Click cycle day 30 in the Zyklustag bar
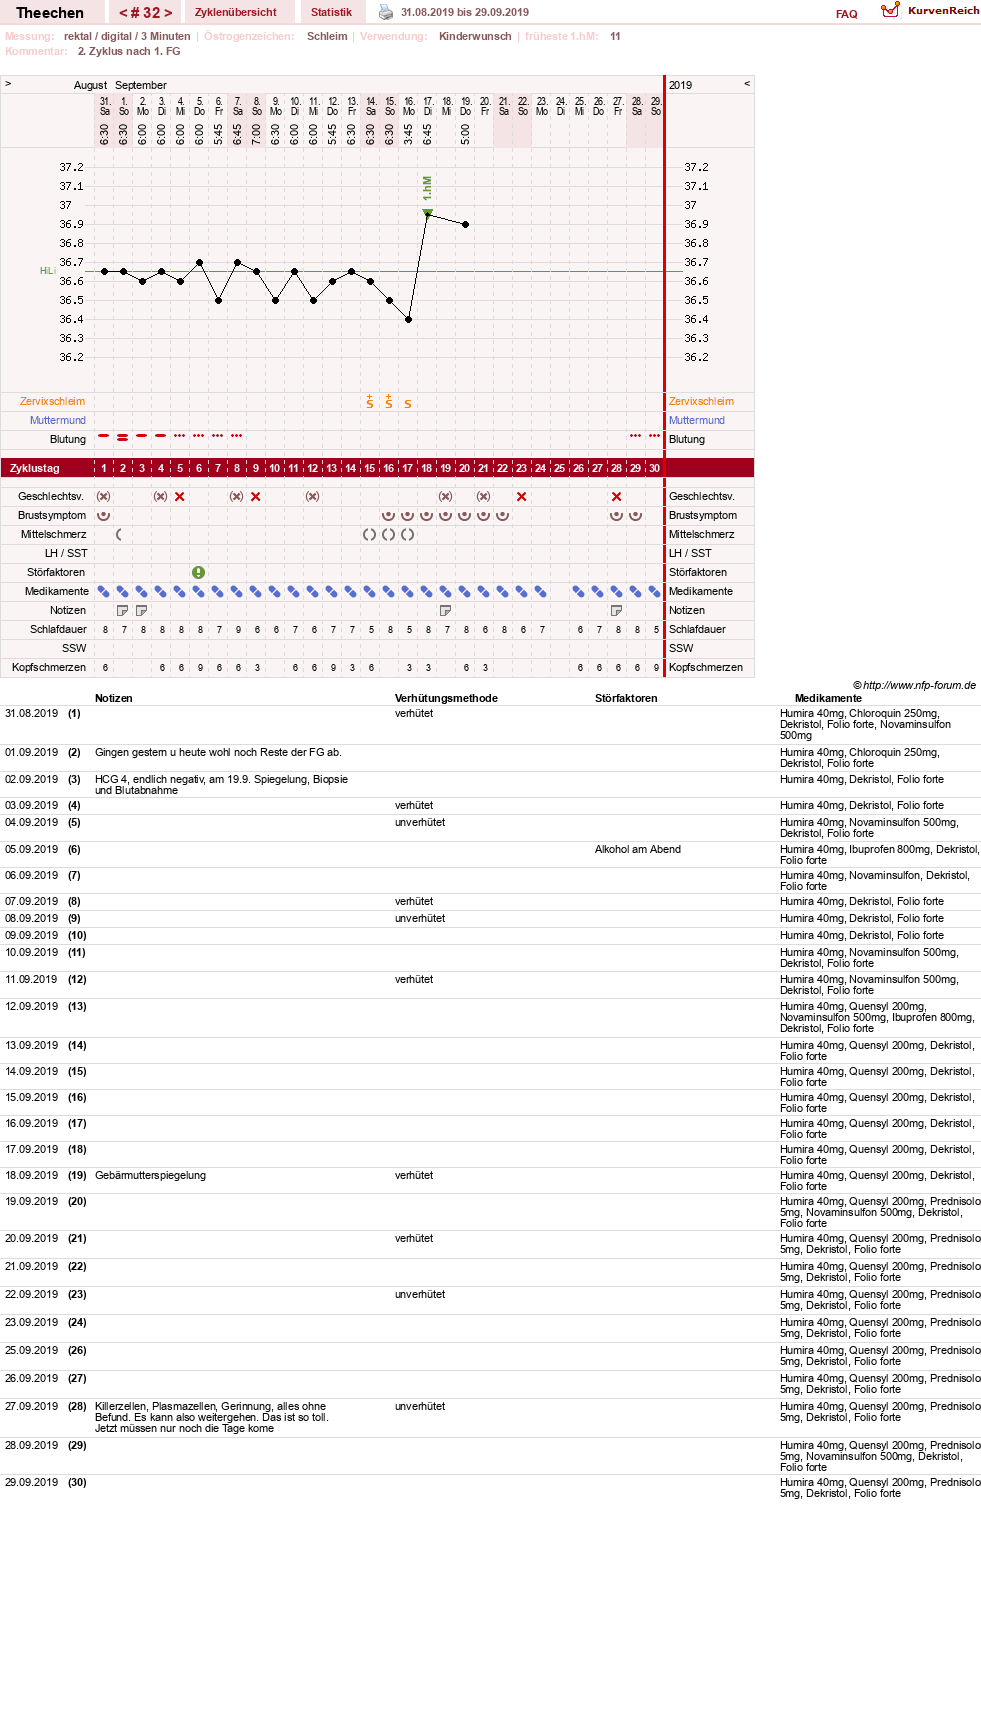Screen dimensions: 981x1719 click(654, 468)
